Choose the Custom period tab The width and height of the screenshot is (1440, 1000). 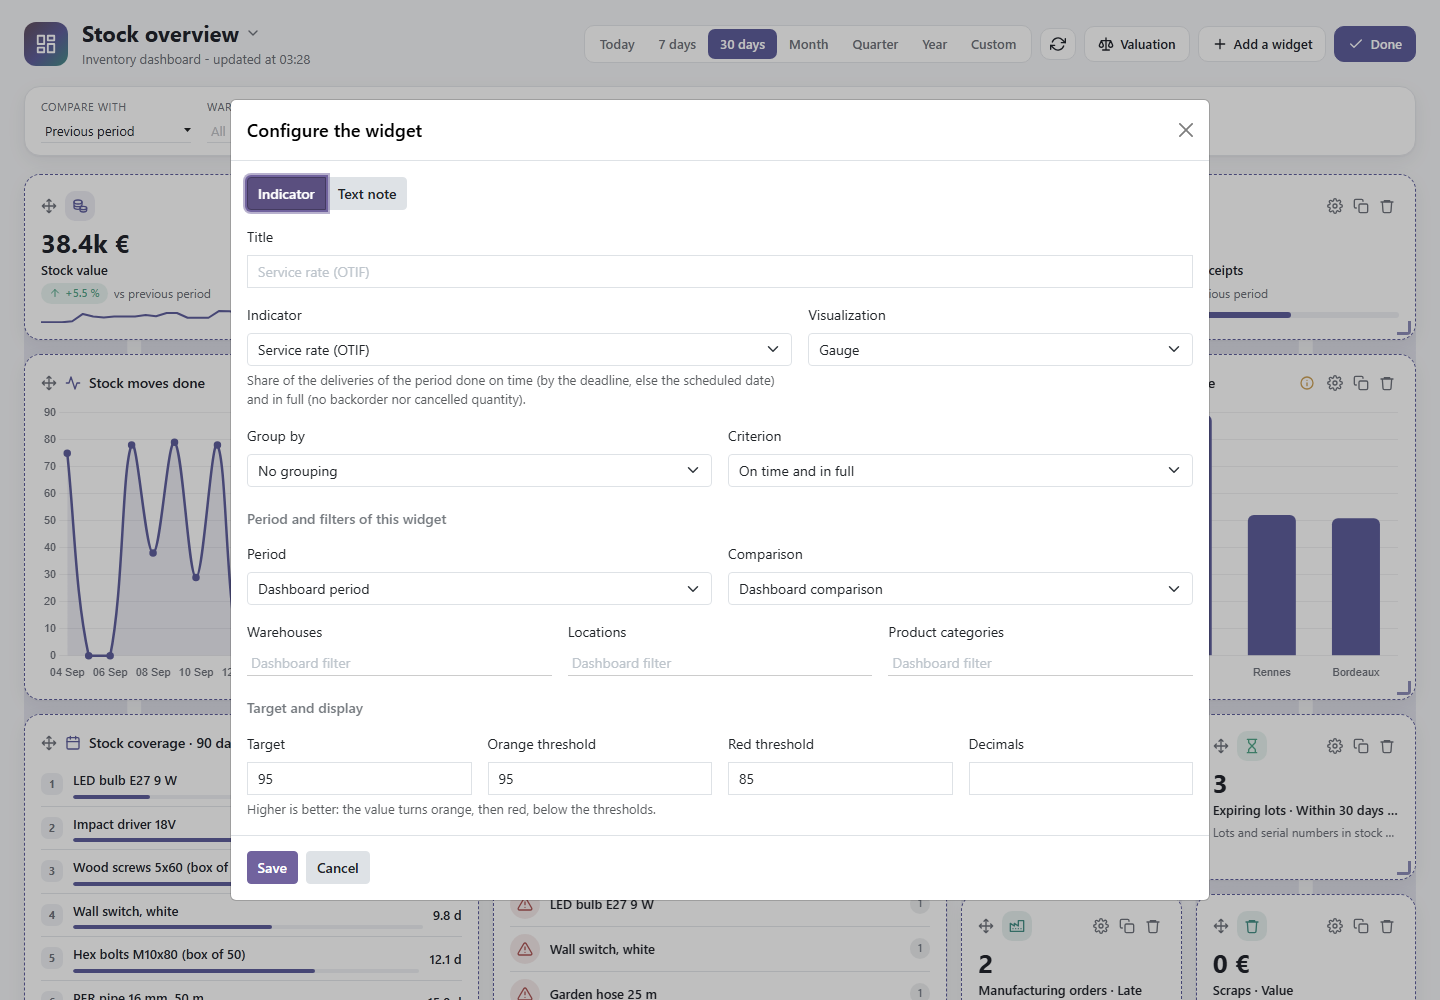click(993, 44)
